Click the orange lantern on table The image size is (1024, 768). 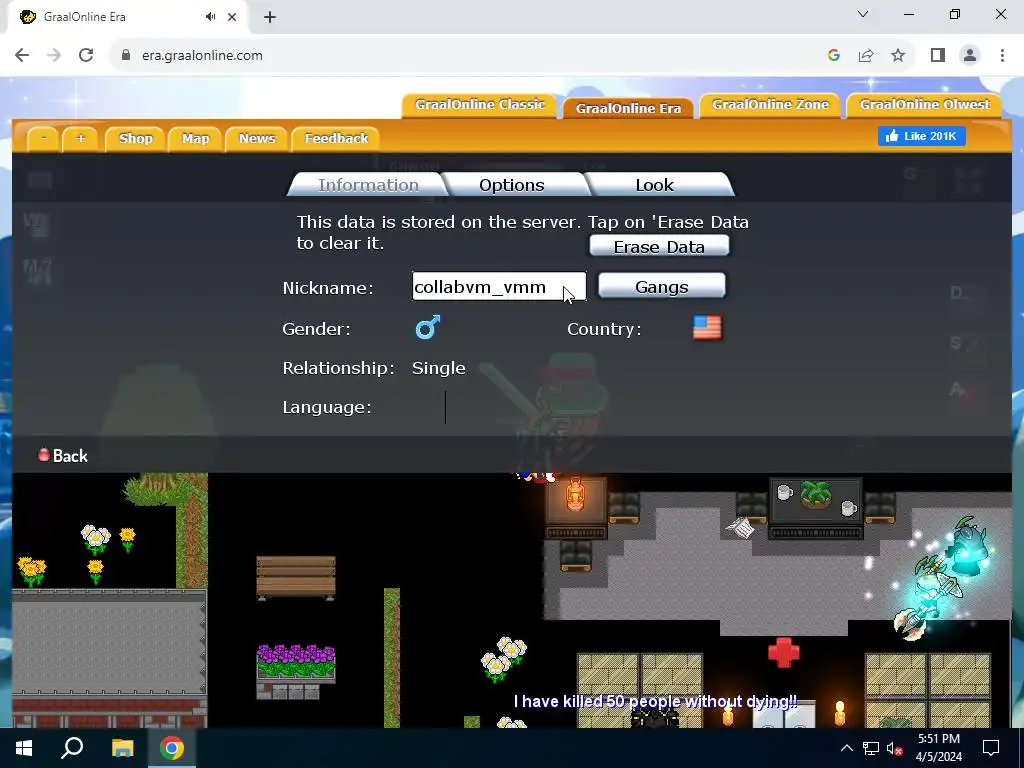point(575,493)
